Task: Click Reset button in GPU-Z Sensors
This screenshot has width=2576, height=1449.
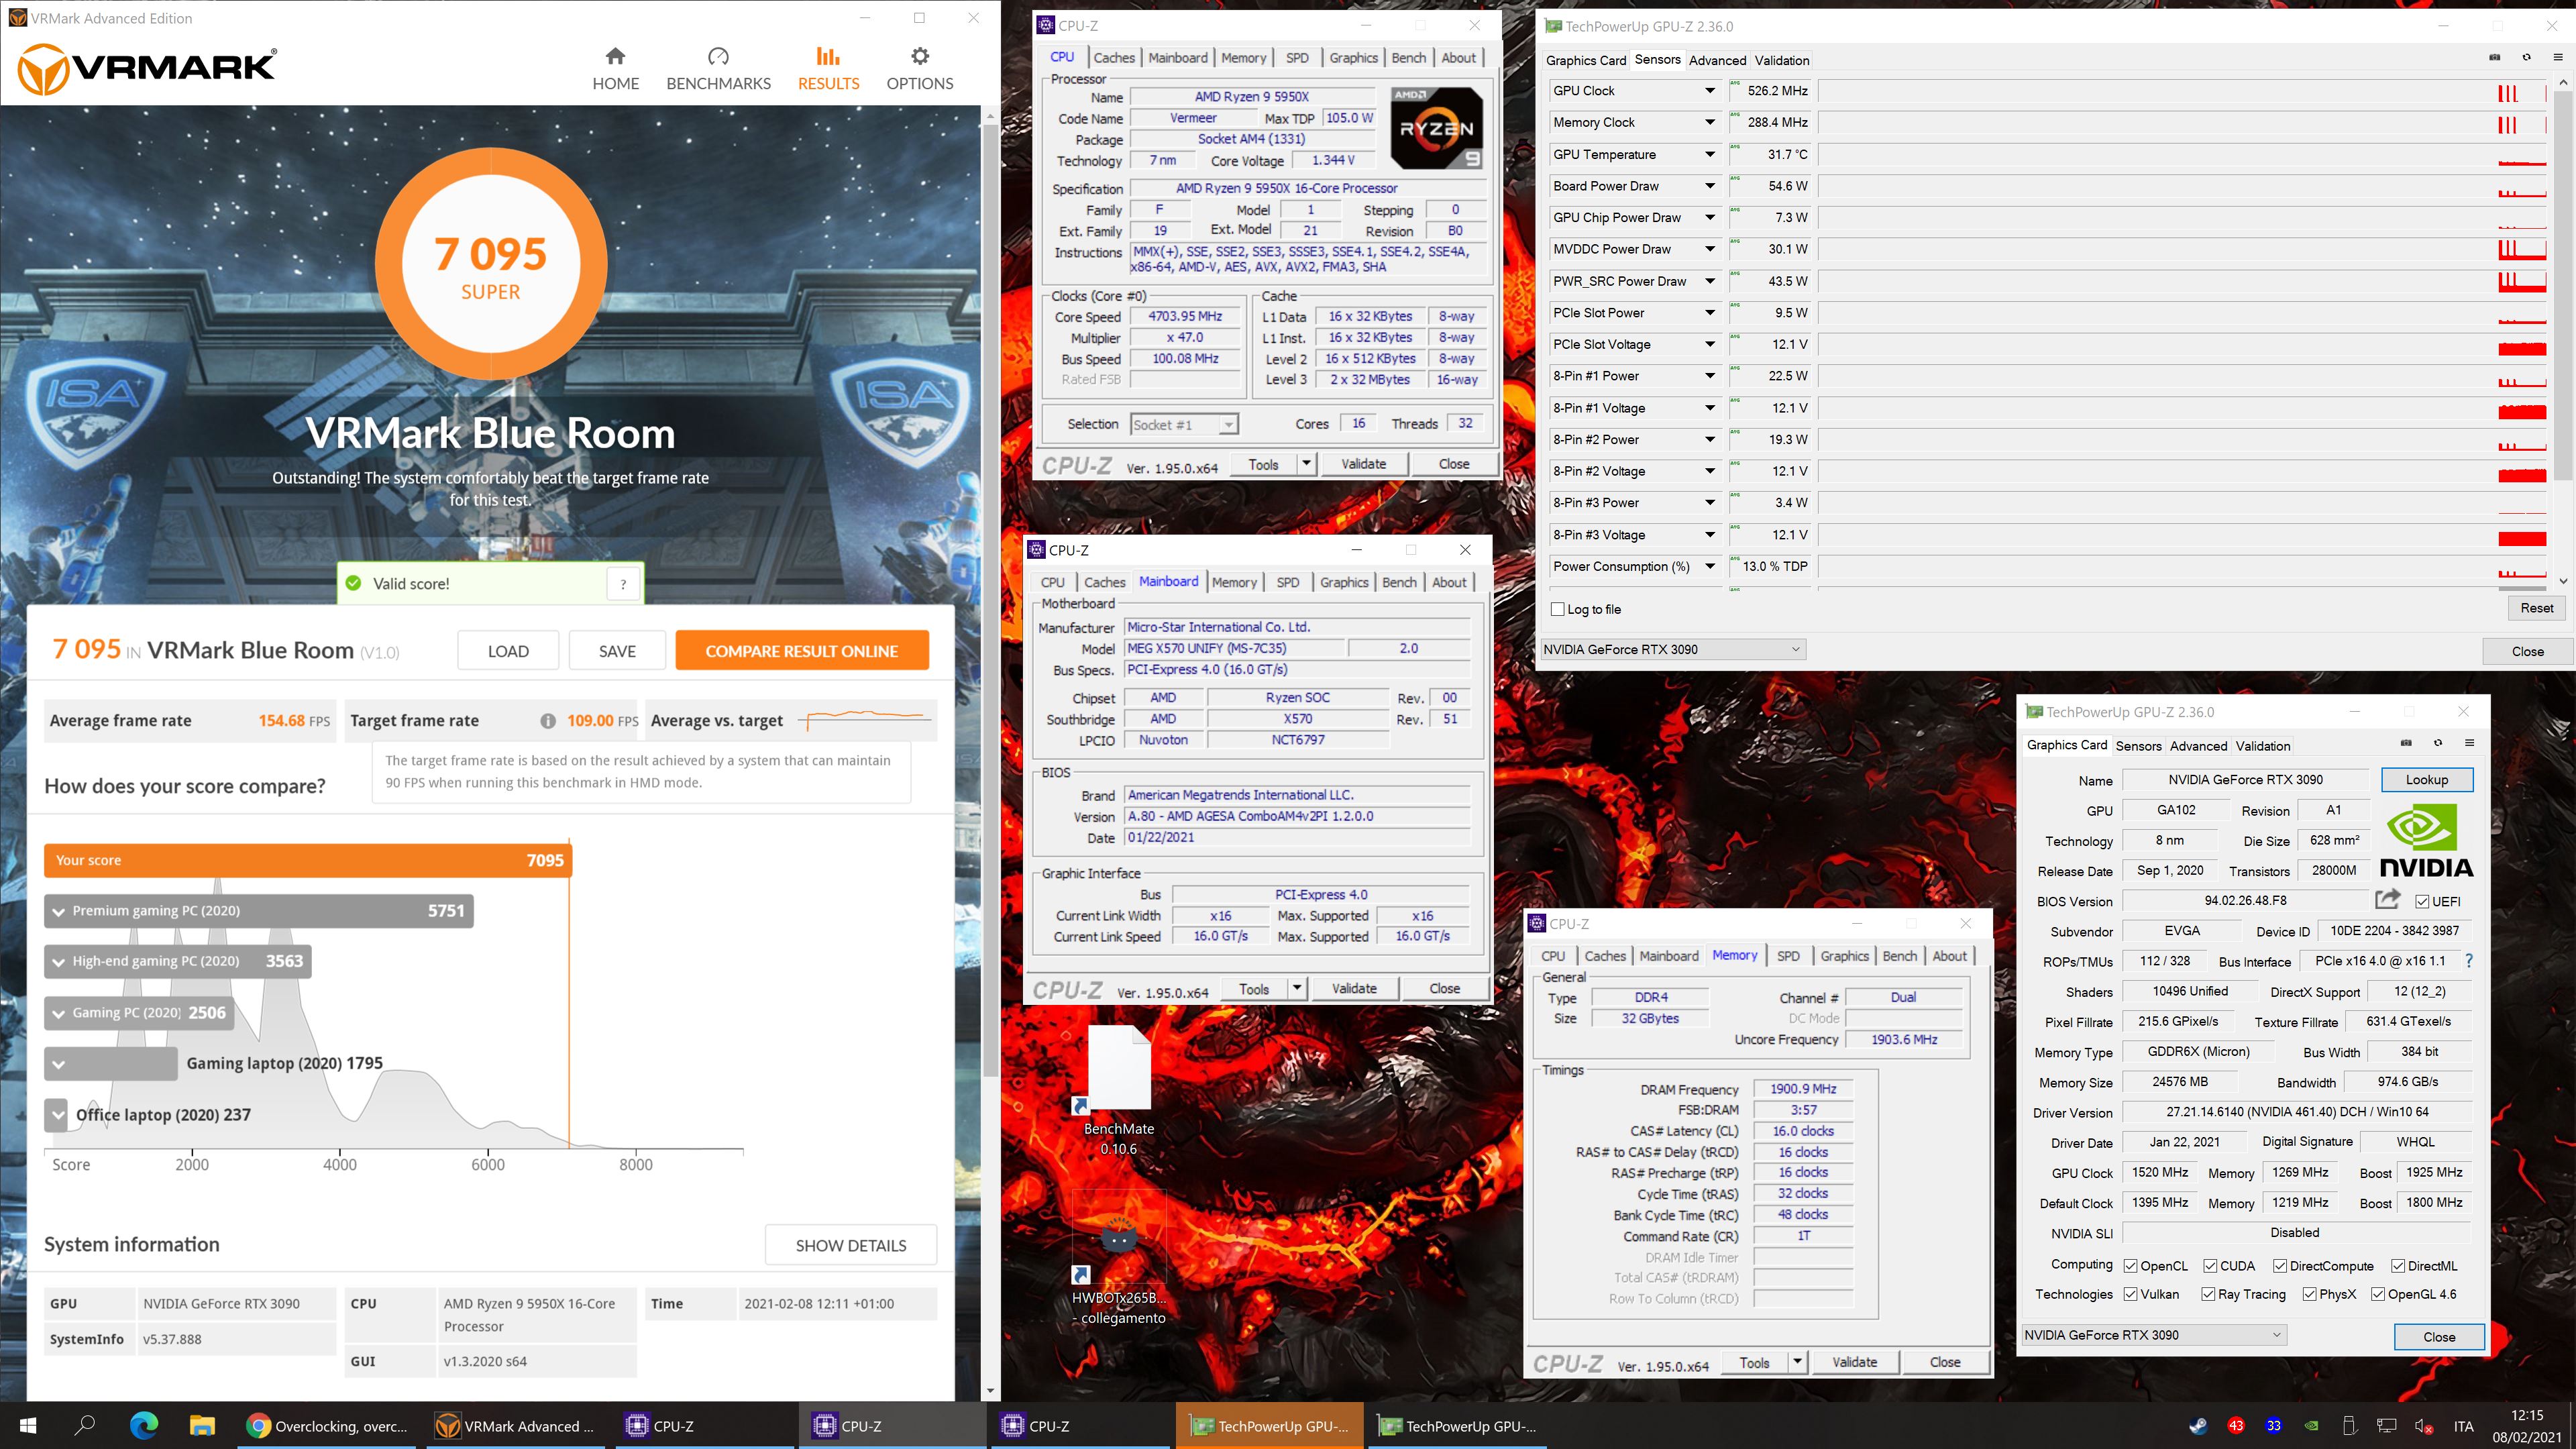Action: 2536,608
